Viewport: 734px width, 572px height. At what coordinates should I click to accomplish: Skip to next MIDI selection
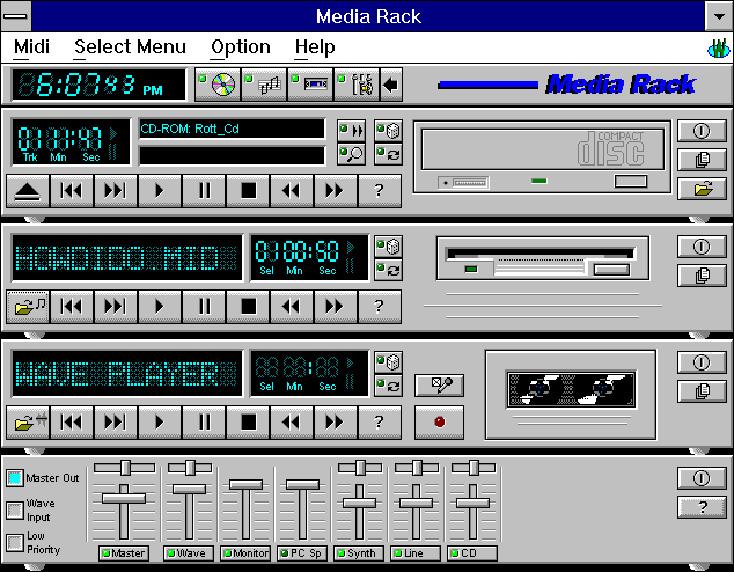point(116,307)
